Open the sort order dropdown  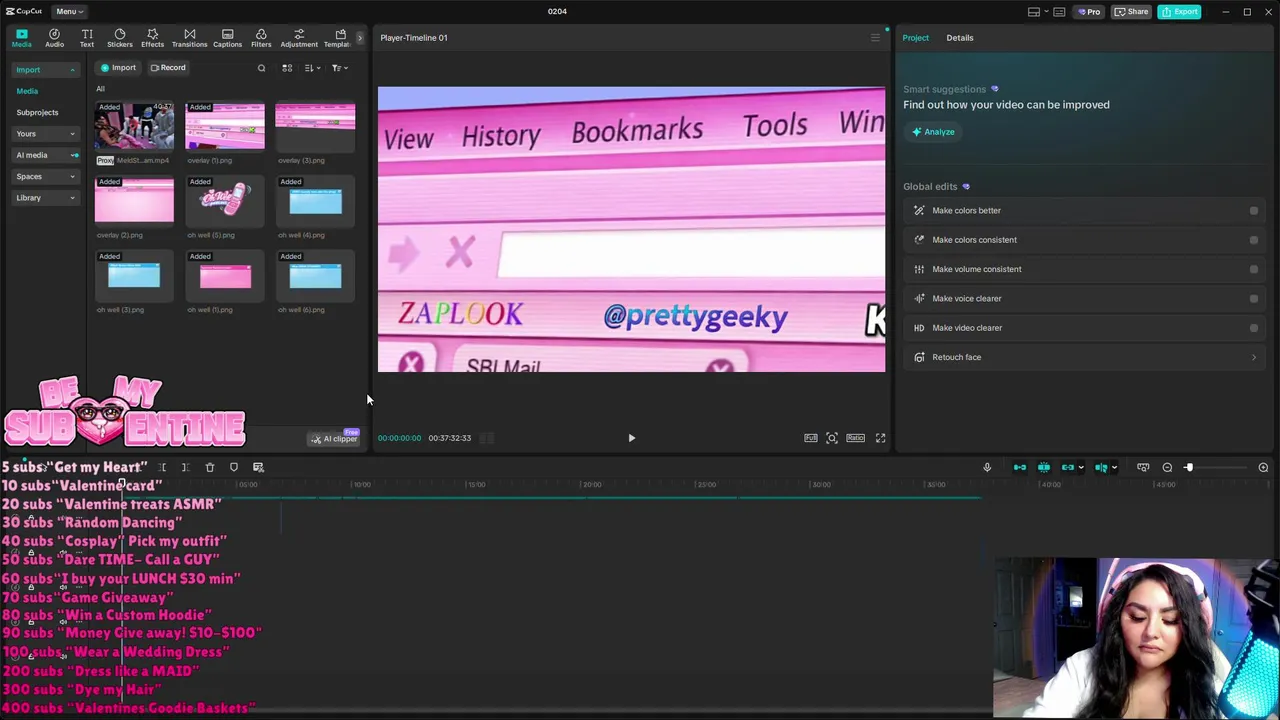tap(312, 68)
